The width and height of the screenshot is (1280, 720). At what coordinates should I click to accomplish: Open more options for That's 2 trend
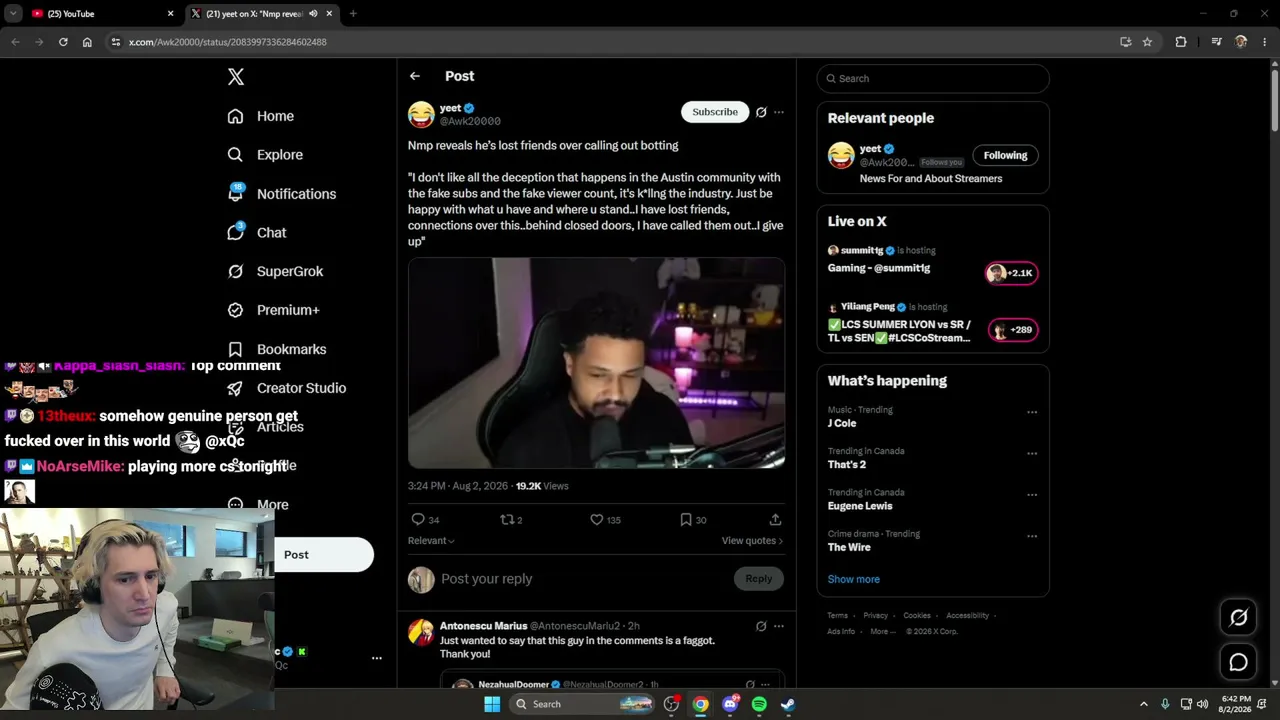click(x=1032, y=453)
